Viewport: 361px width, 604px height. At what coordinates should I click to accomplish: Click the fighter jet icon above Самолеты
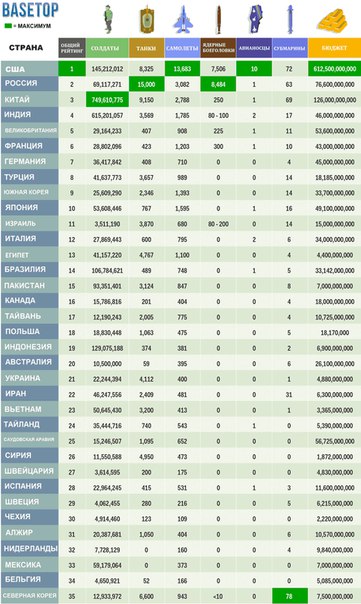click(183, 20)
